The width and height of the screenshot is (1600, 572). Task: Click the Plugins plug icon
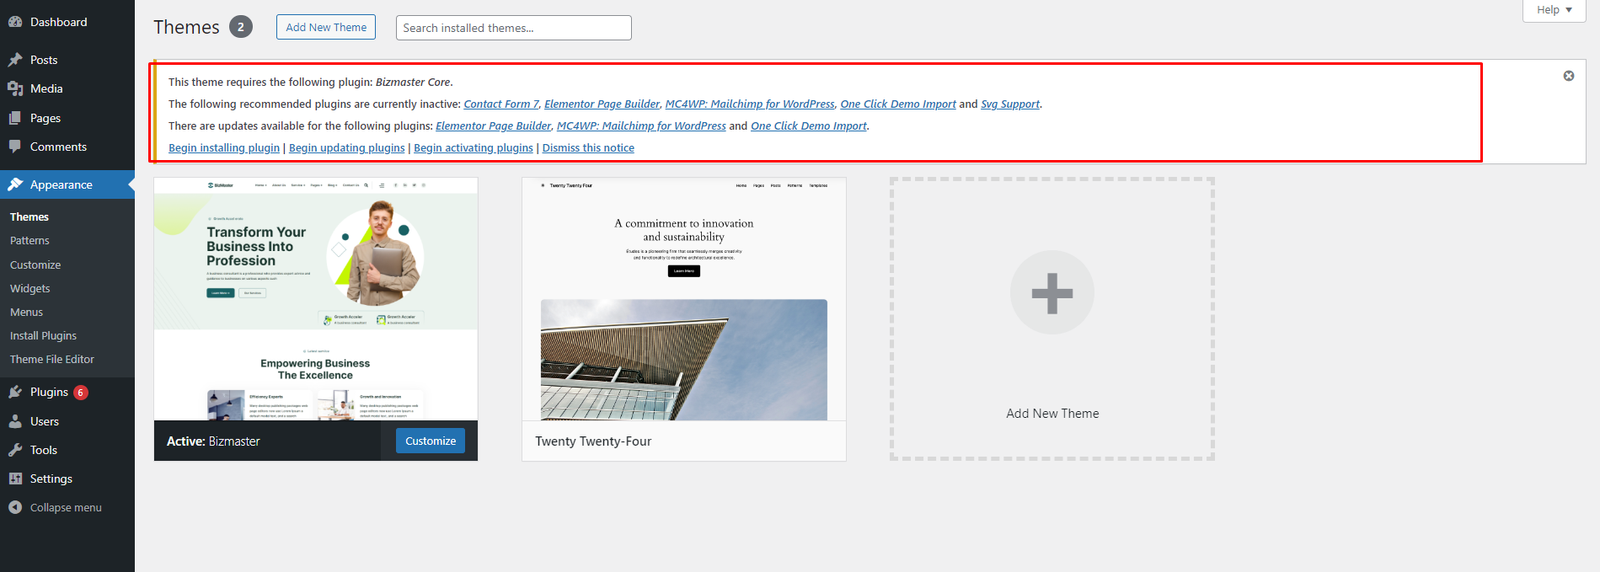pos(15,392)
